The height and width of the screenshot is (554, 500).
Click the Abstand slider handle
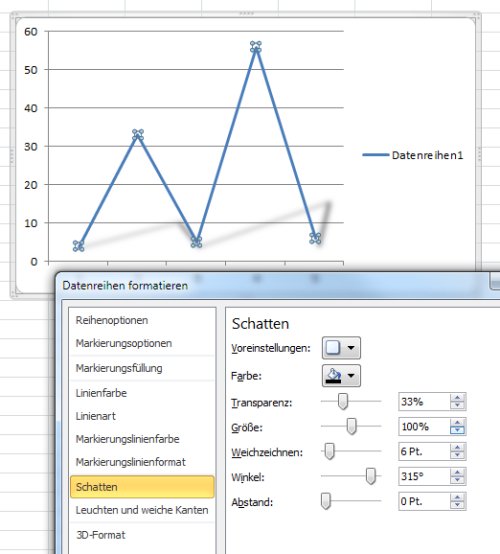click(326, 501)
